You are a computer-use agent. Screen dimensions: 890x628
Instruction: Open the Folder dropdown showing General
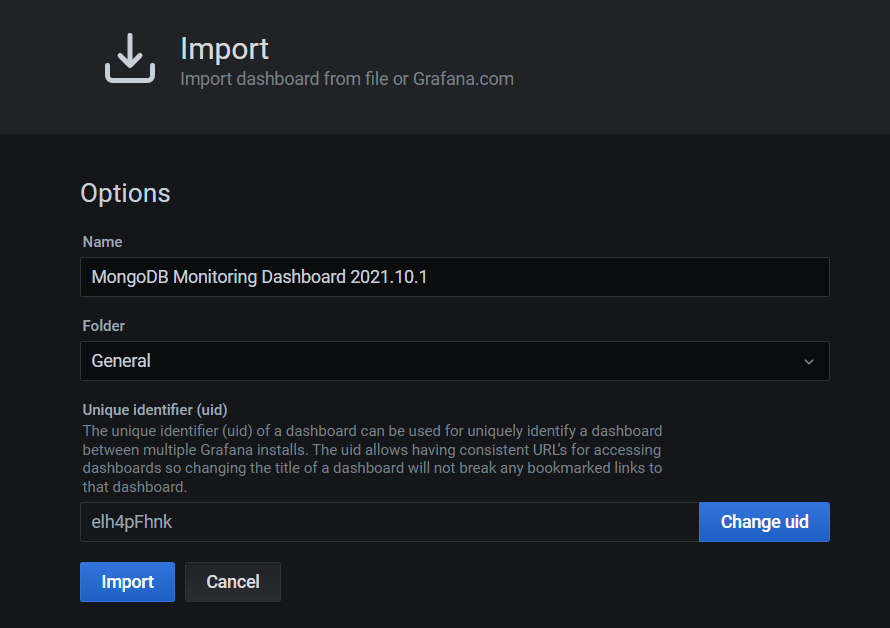click(455, 361)
